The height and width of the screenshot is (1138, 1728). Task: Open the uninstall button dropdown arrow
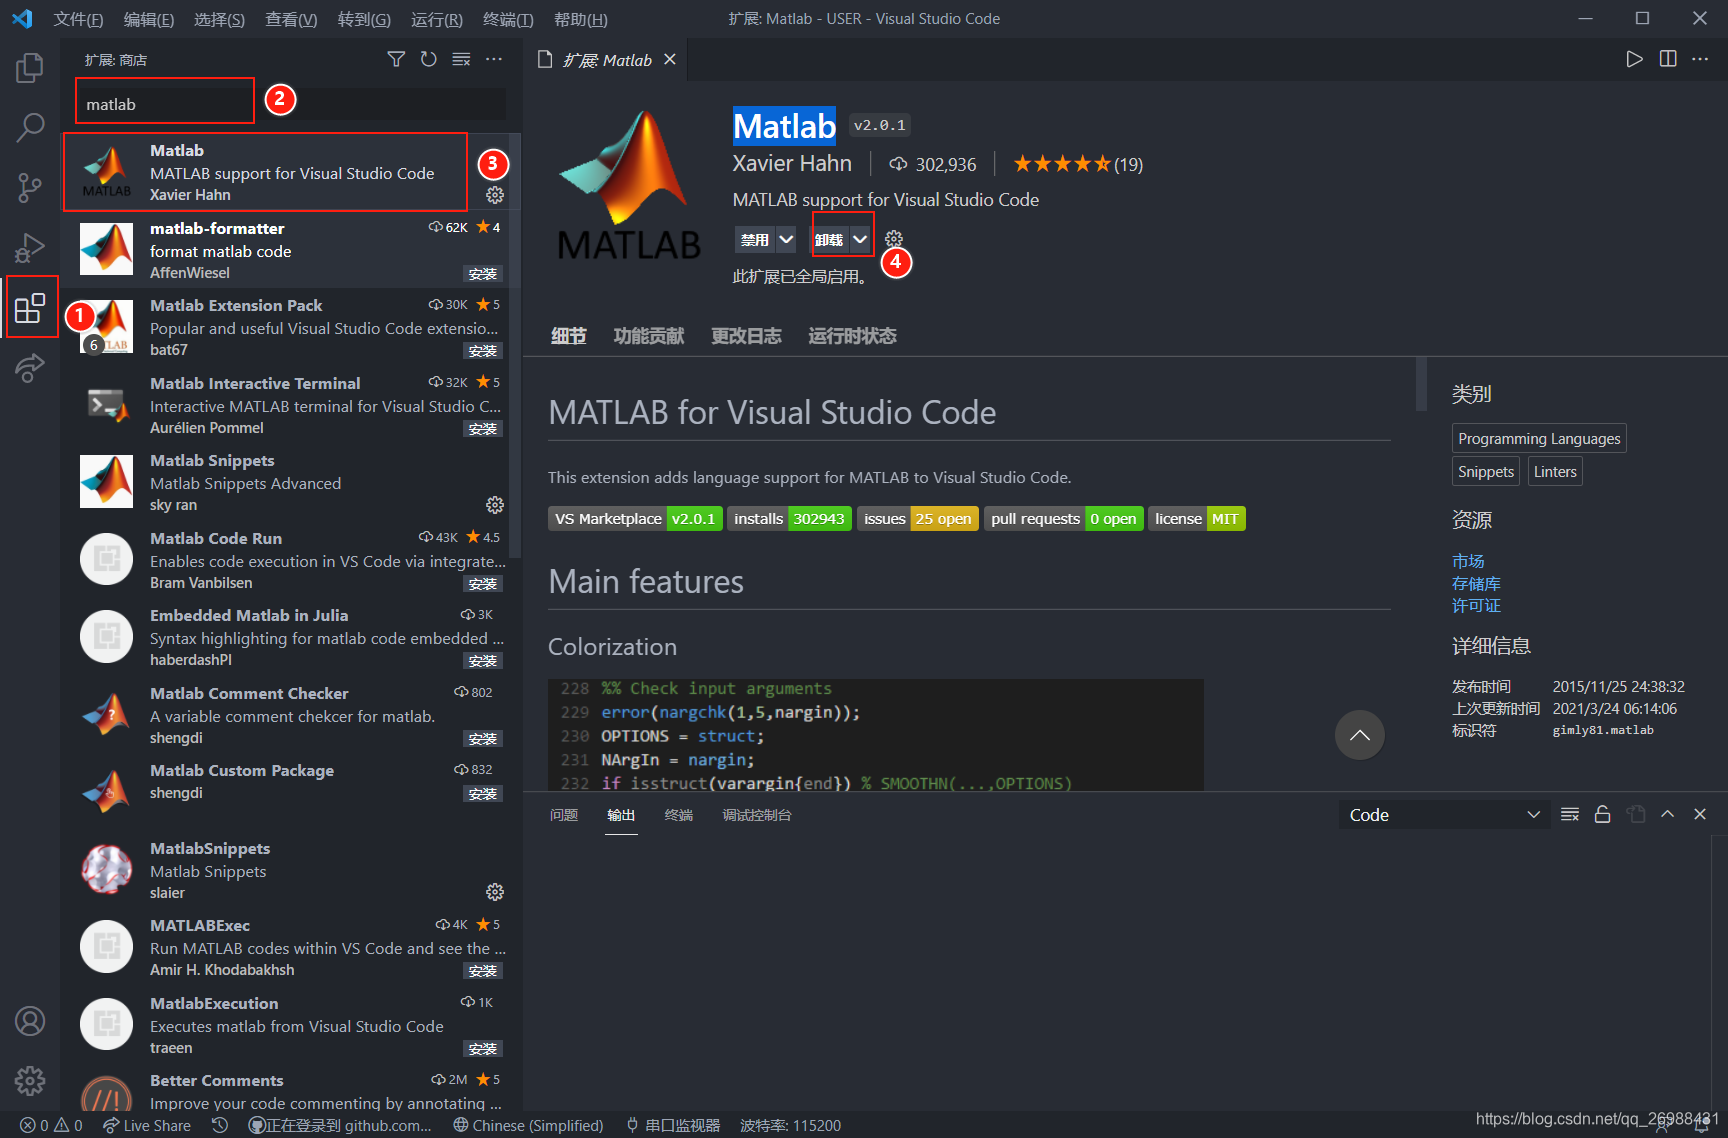coord(860,239)
